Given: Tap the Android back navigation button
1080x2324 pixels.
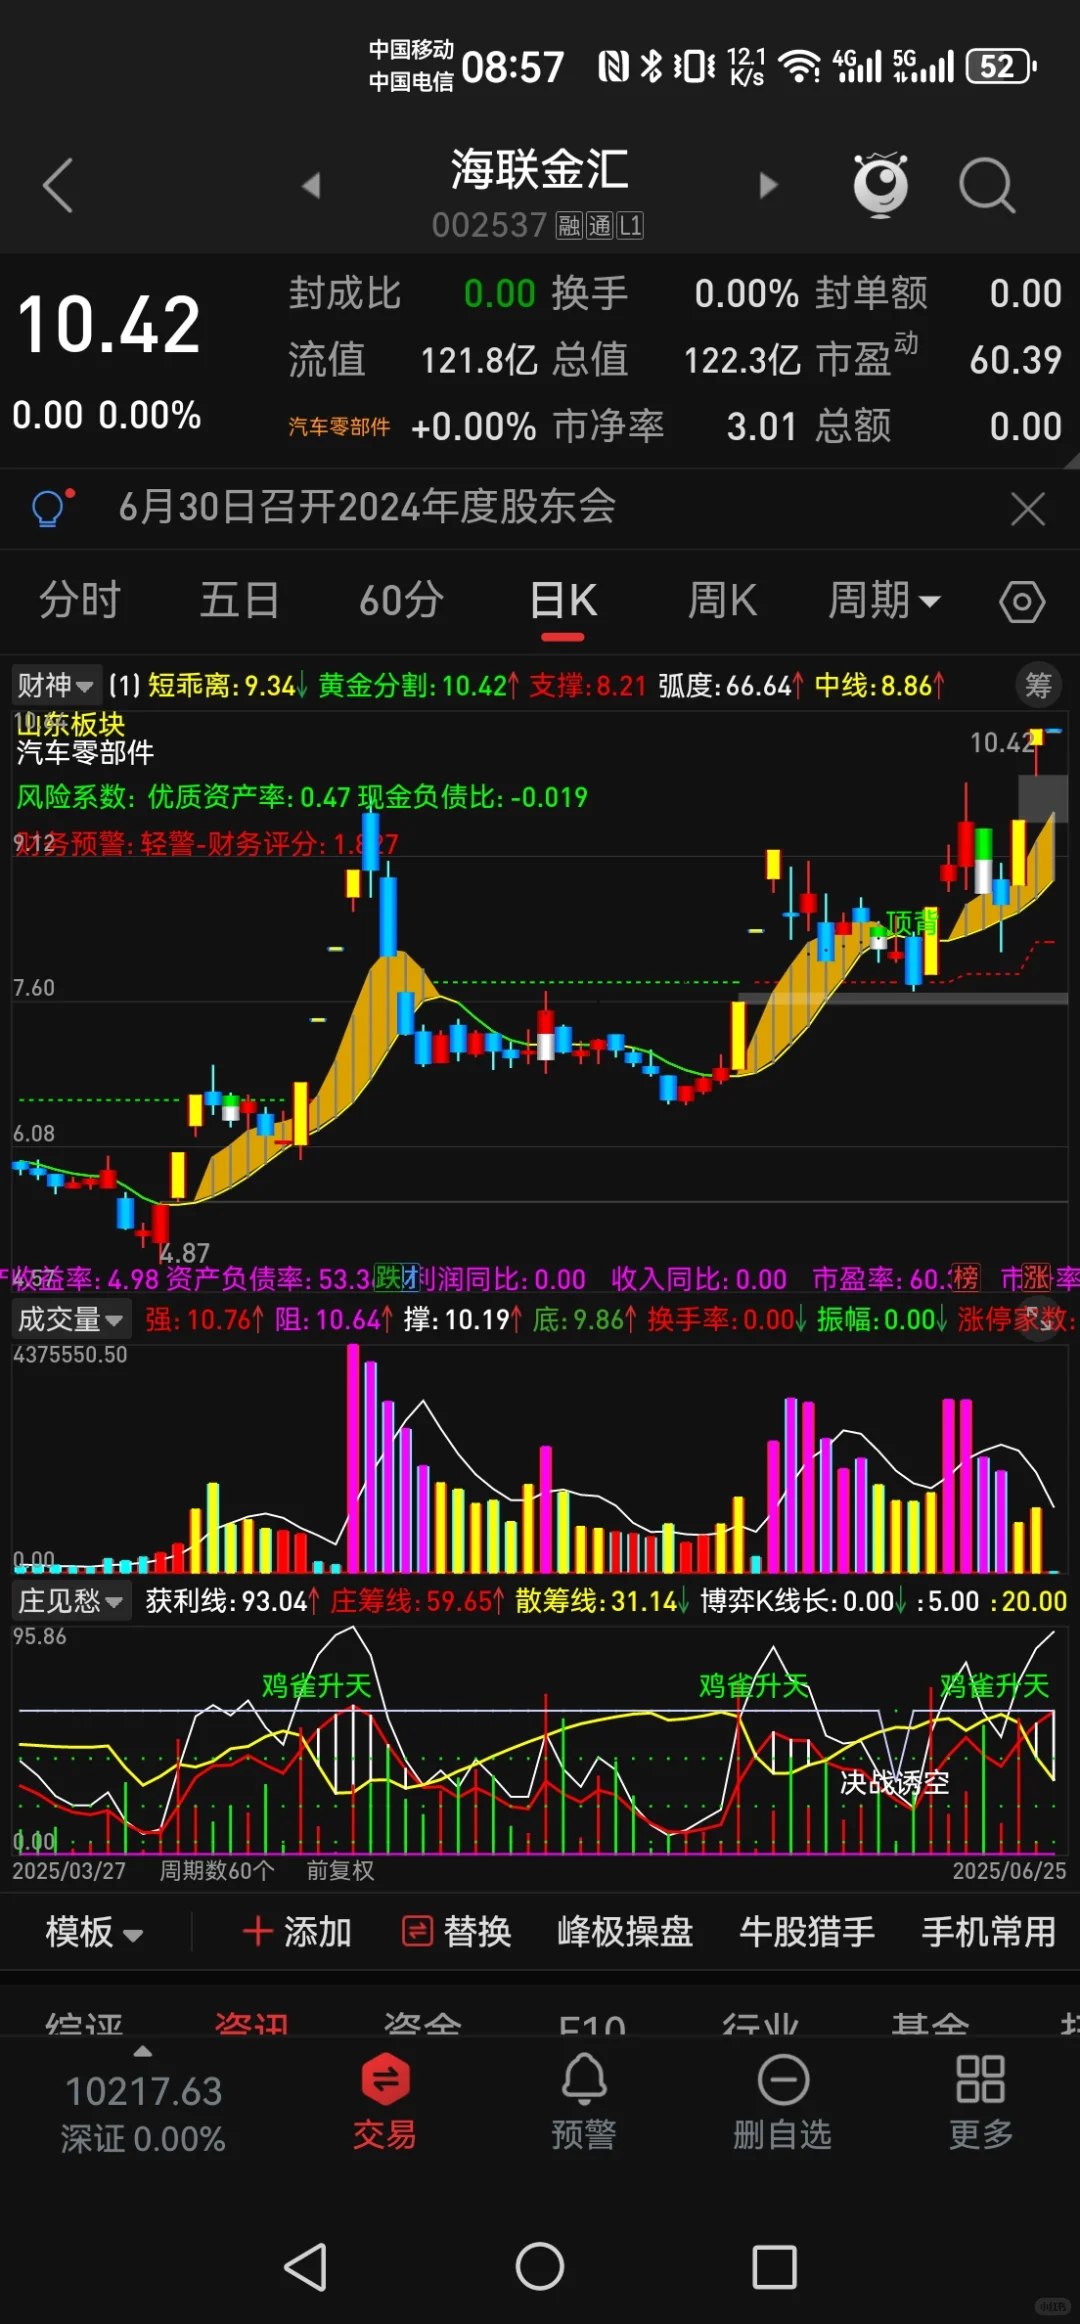Looking at the screenshot, I should click(x=305, y=2267).
